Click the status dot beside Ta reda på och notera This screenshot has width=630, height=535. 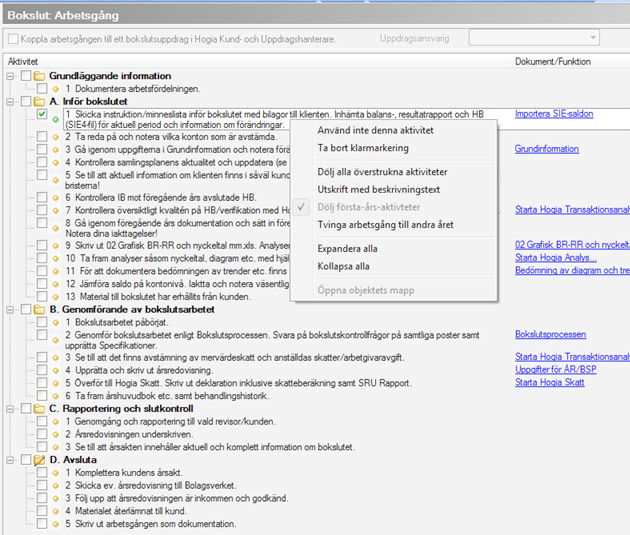(55, 137)
